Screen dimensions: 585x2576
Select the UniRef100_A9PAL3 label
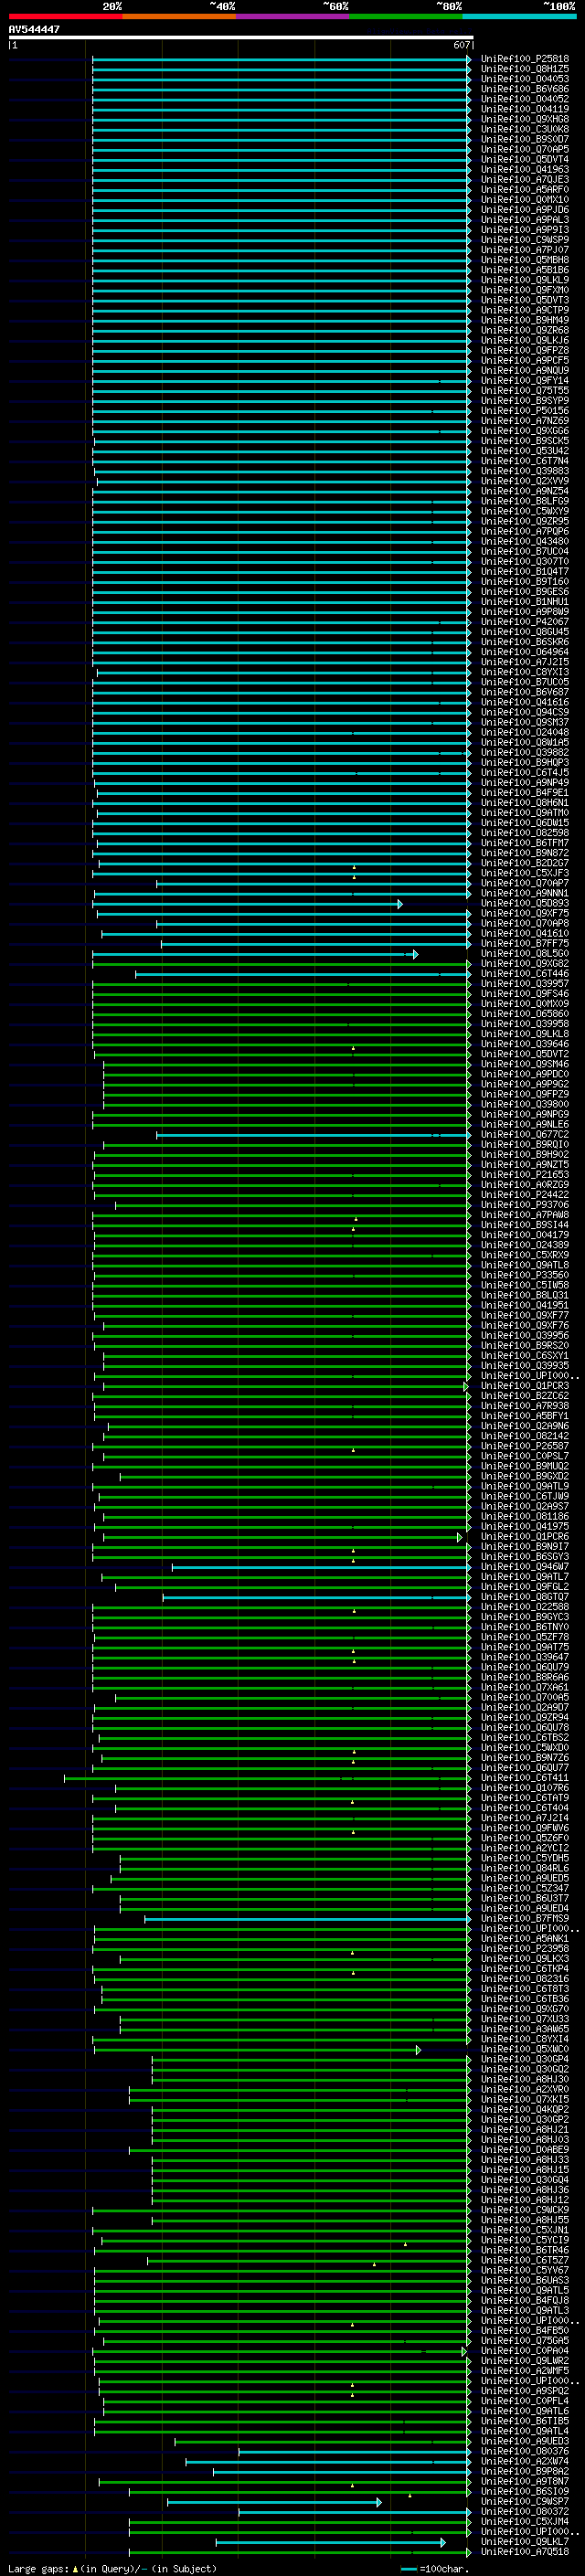tap(525, 220)
